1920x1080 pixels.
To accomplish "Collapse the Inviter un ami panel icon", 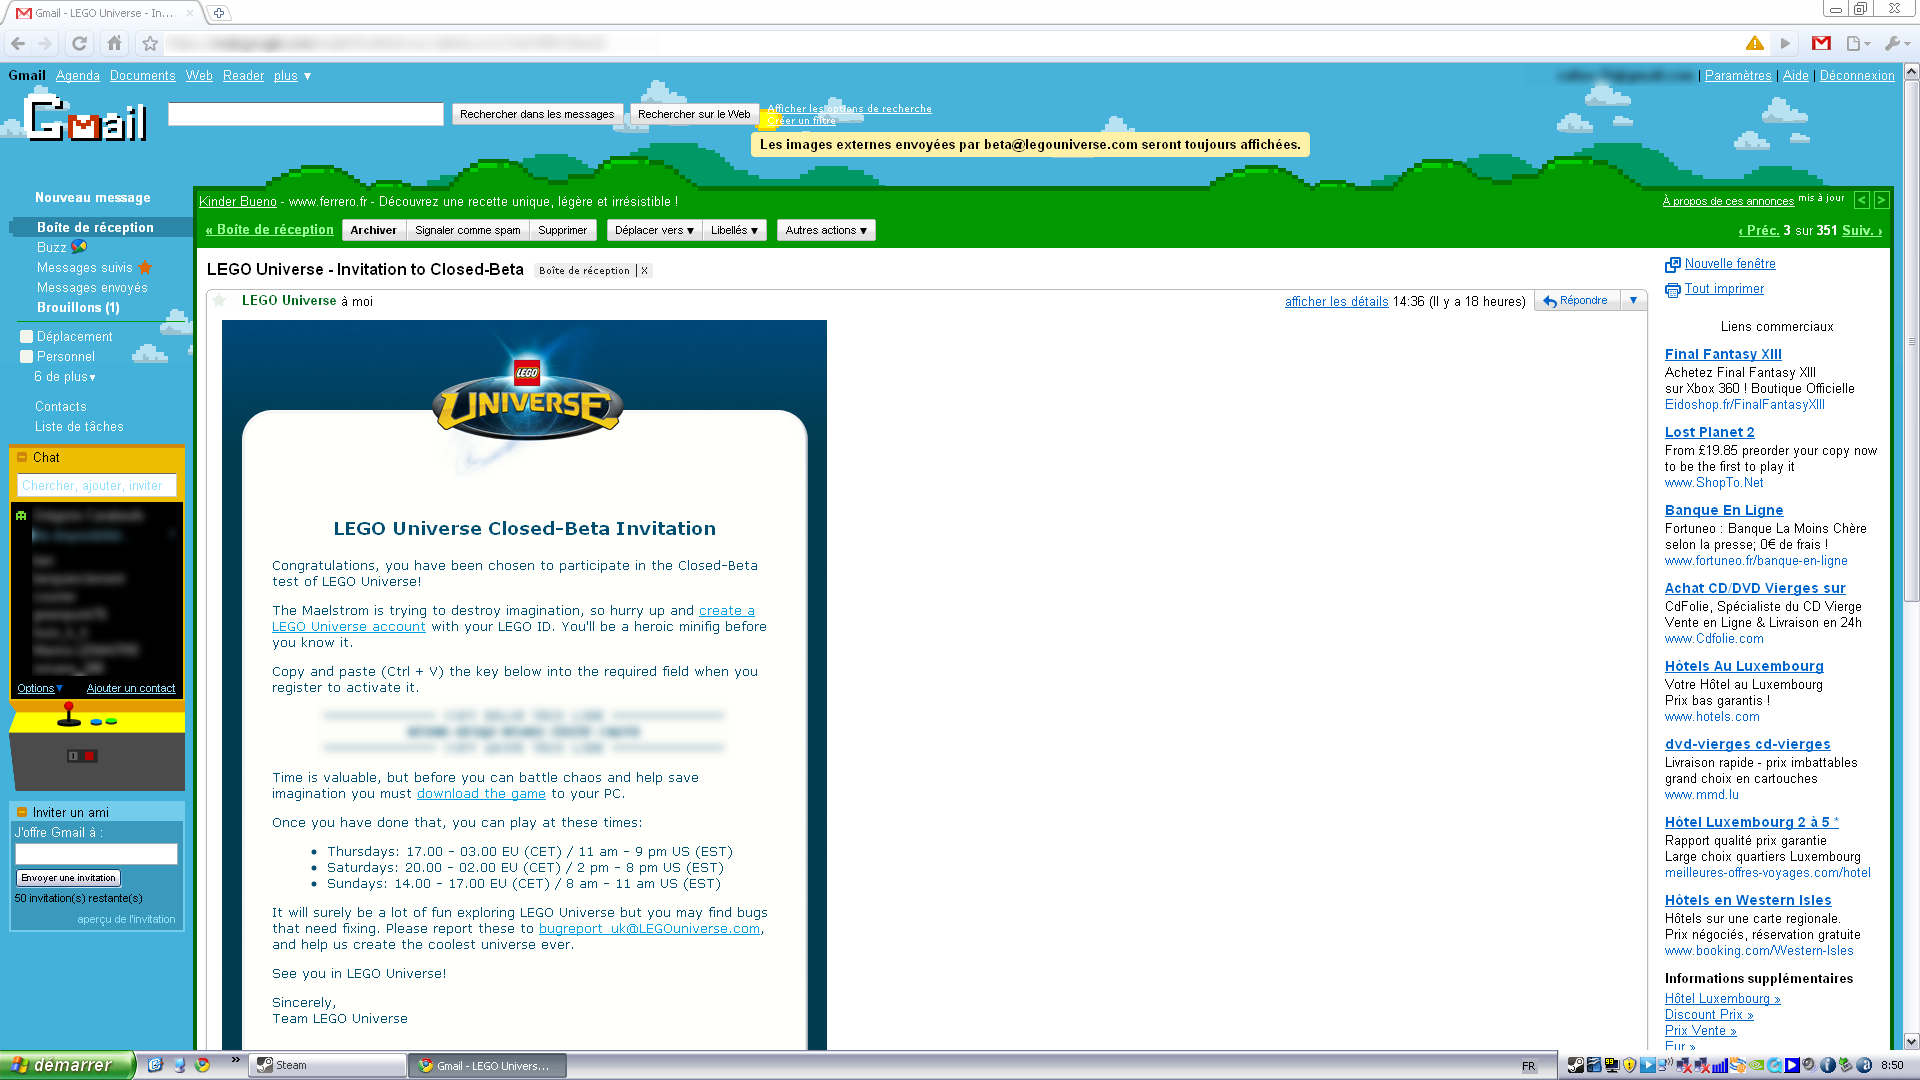I will [x=22, y=812].
